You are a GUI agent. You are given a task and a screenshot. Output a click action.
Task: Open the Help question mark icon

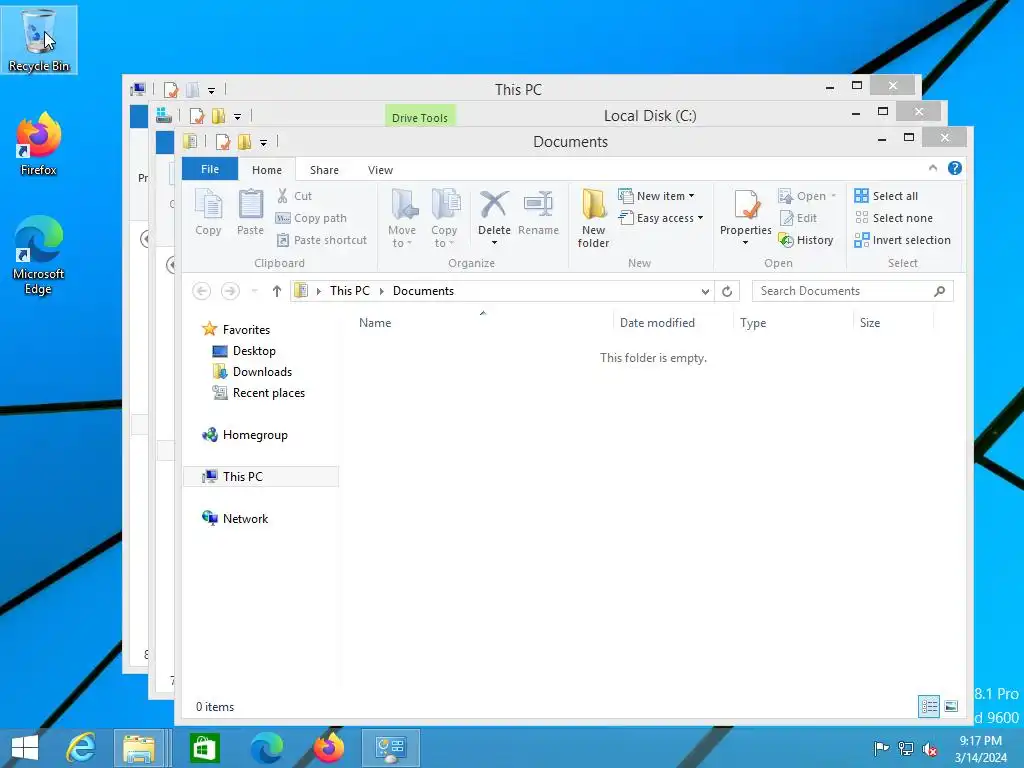click(x=955, y=168)
